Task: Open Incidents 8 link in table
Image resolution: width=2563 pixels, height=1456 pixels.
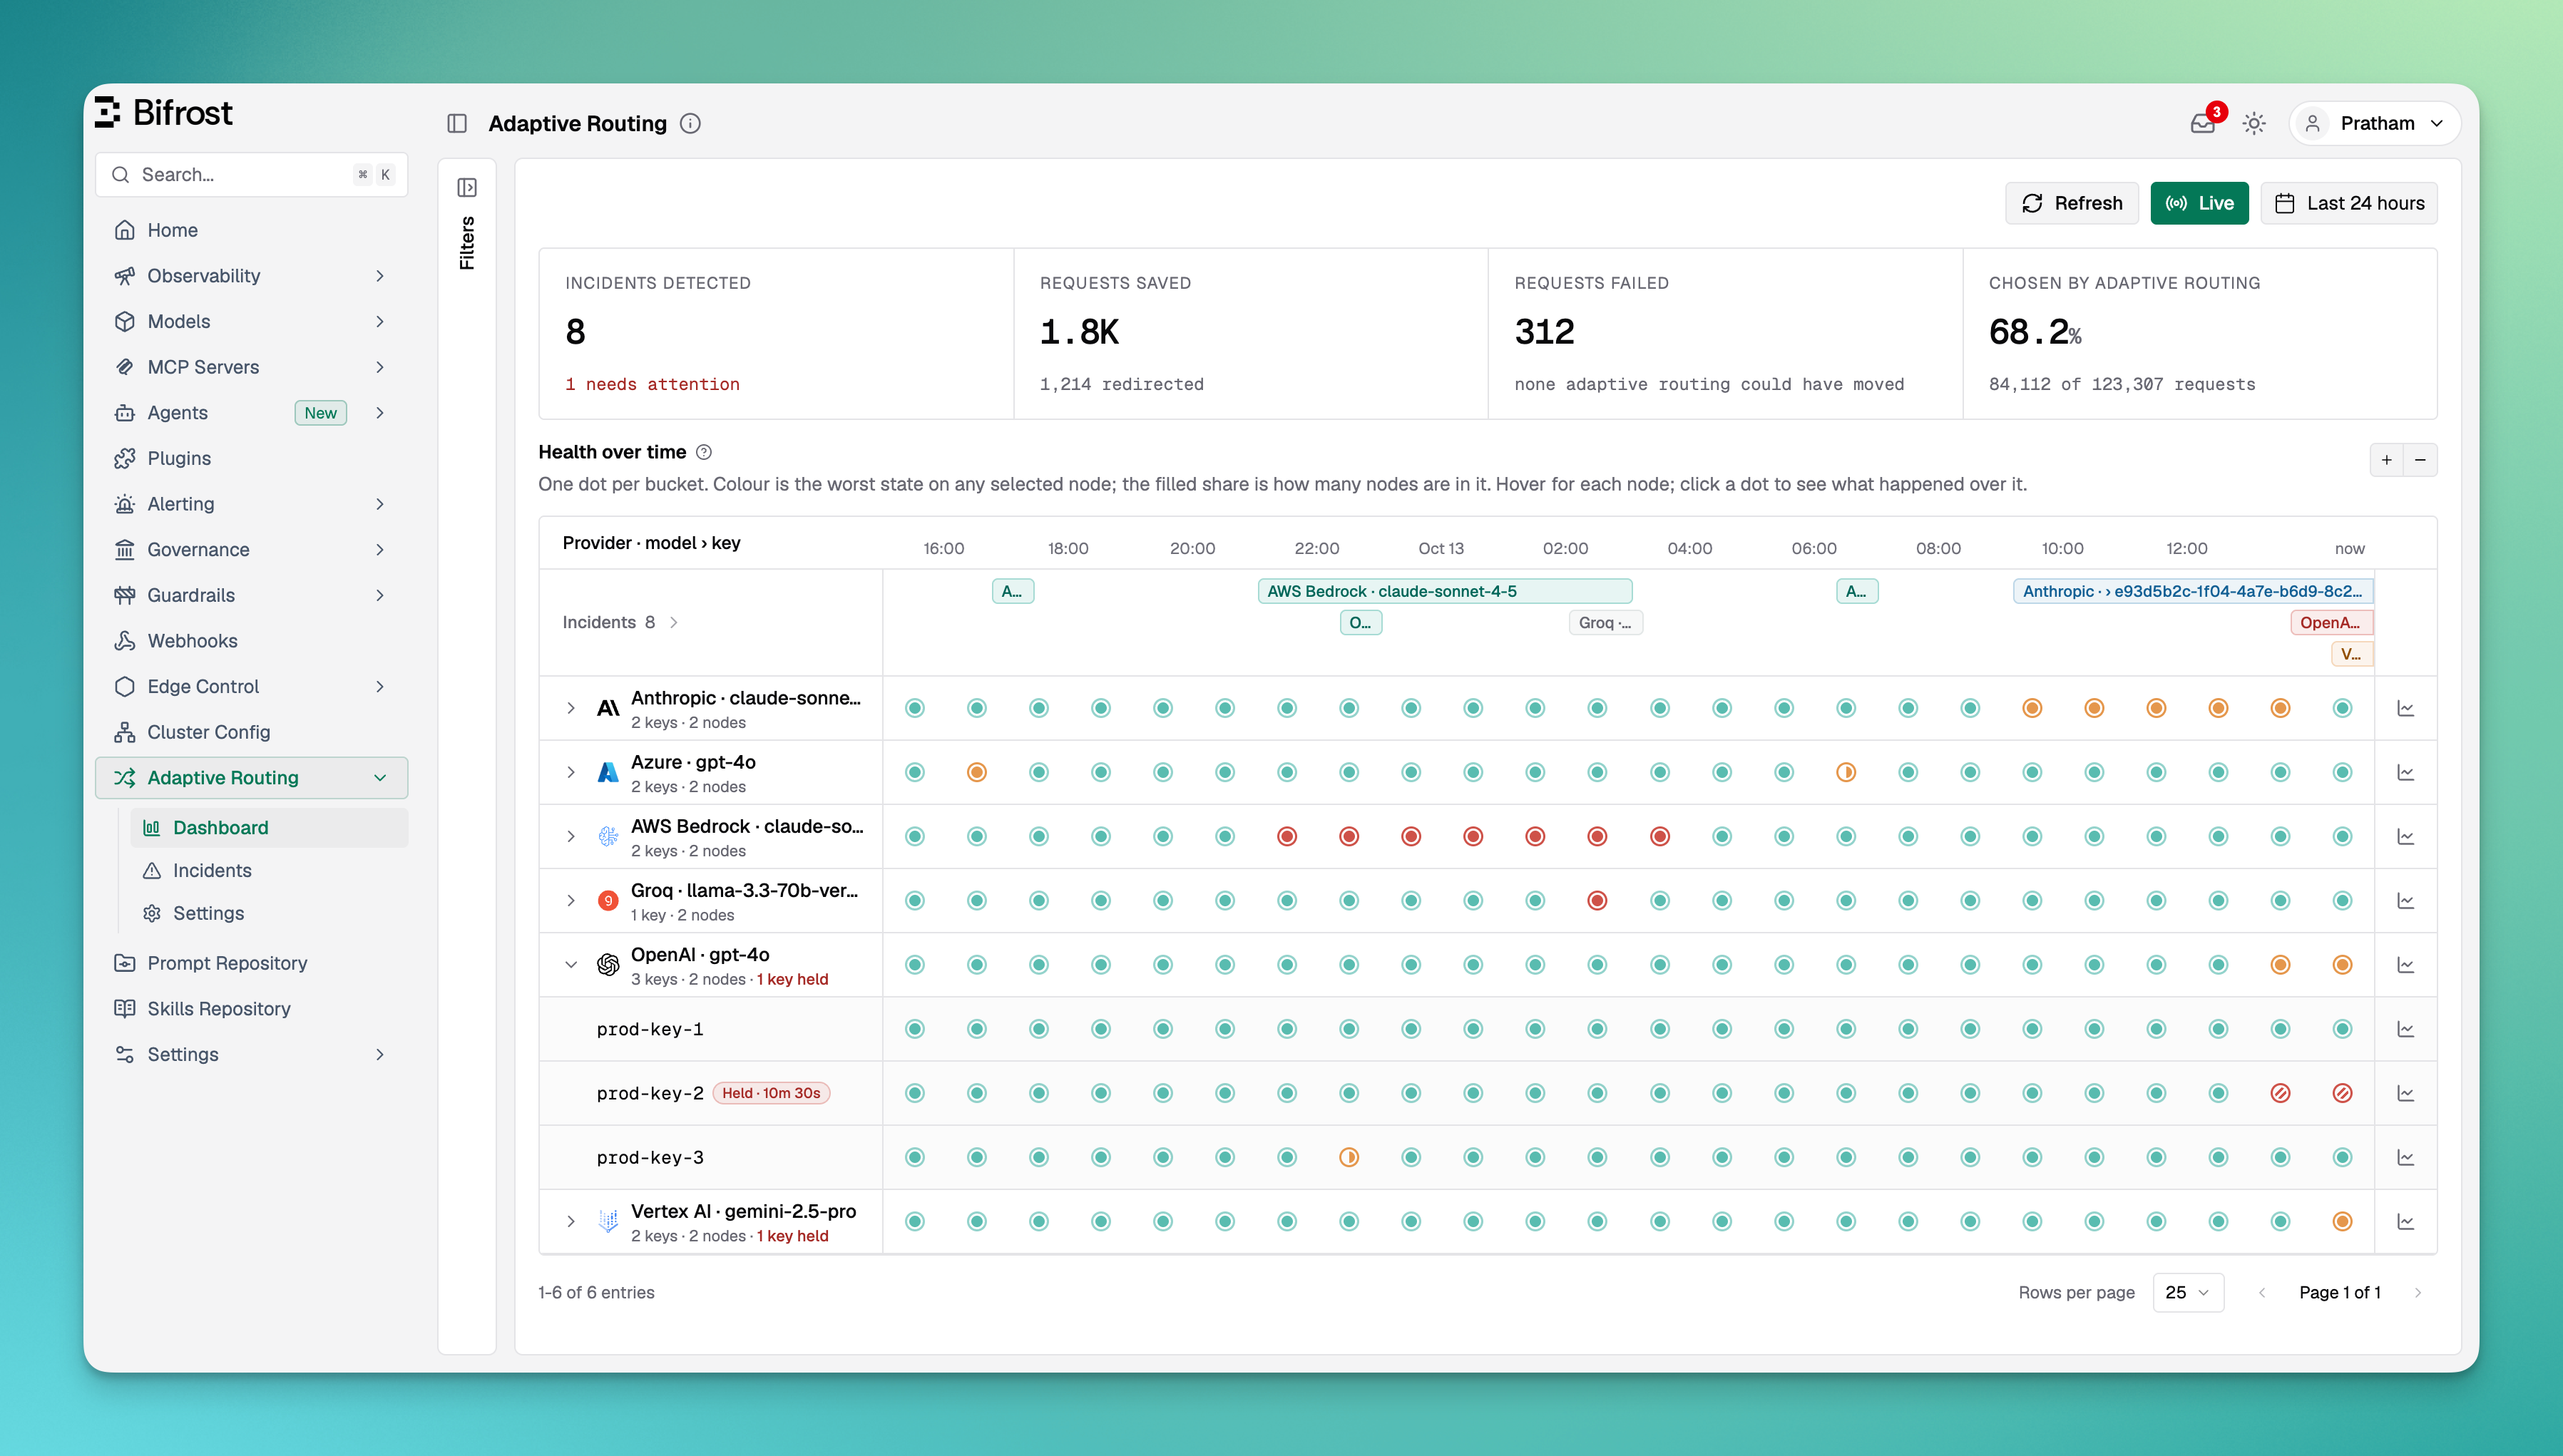Action: (620, 622)
